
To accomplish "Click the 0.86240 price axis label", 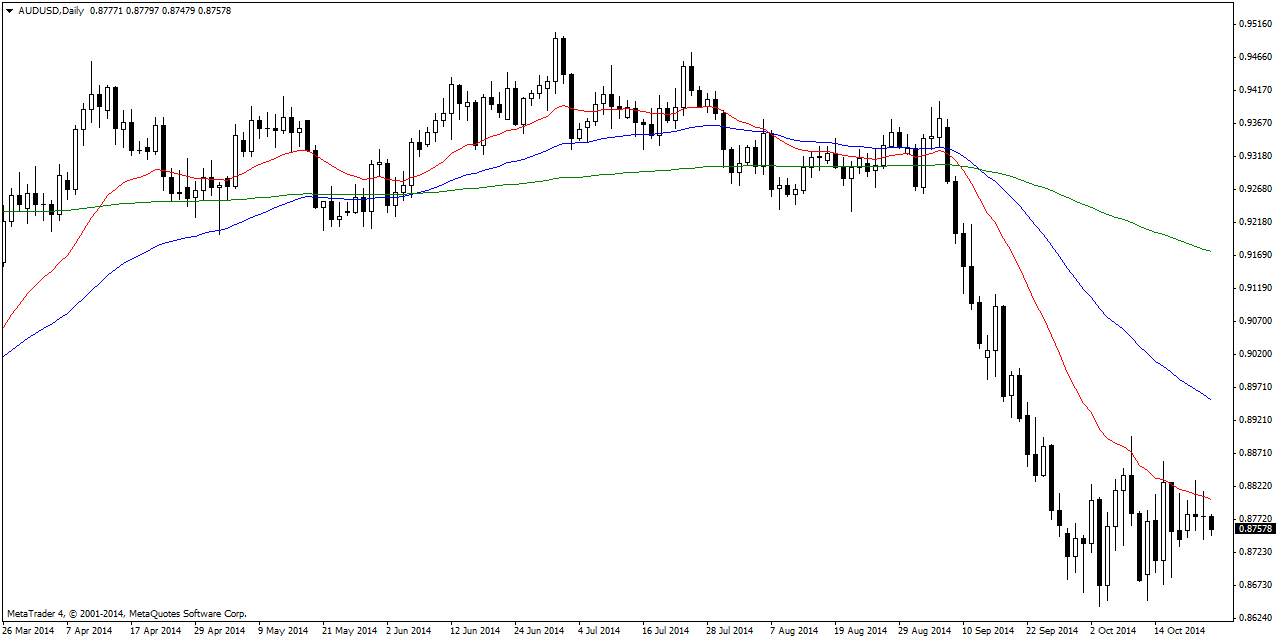I will [x=1254, y=618].
